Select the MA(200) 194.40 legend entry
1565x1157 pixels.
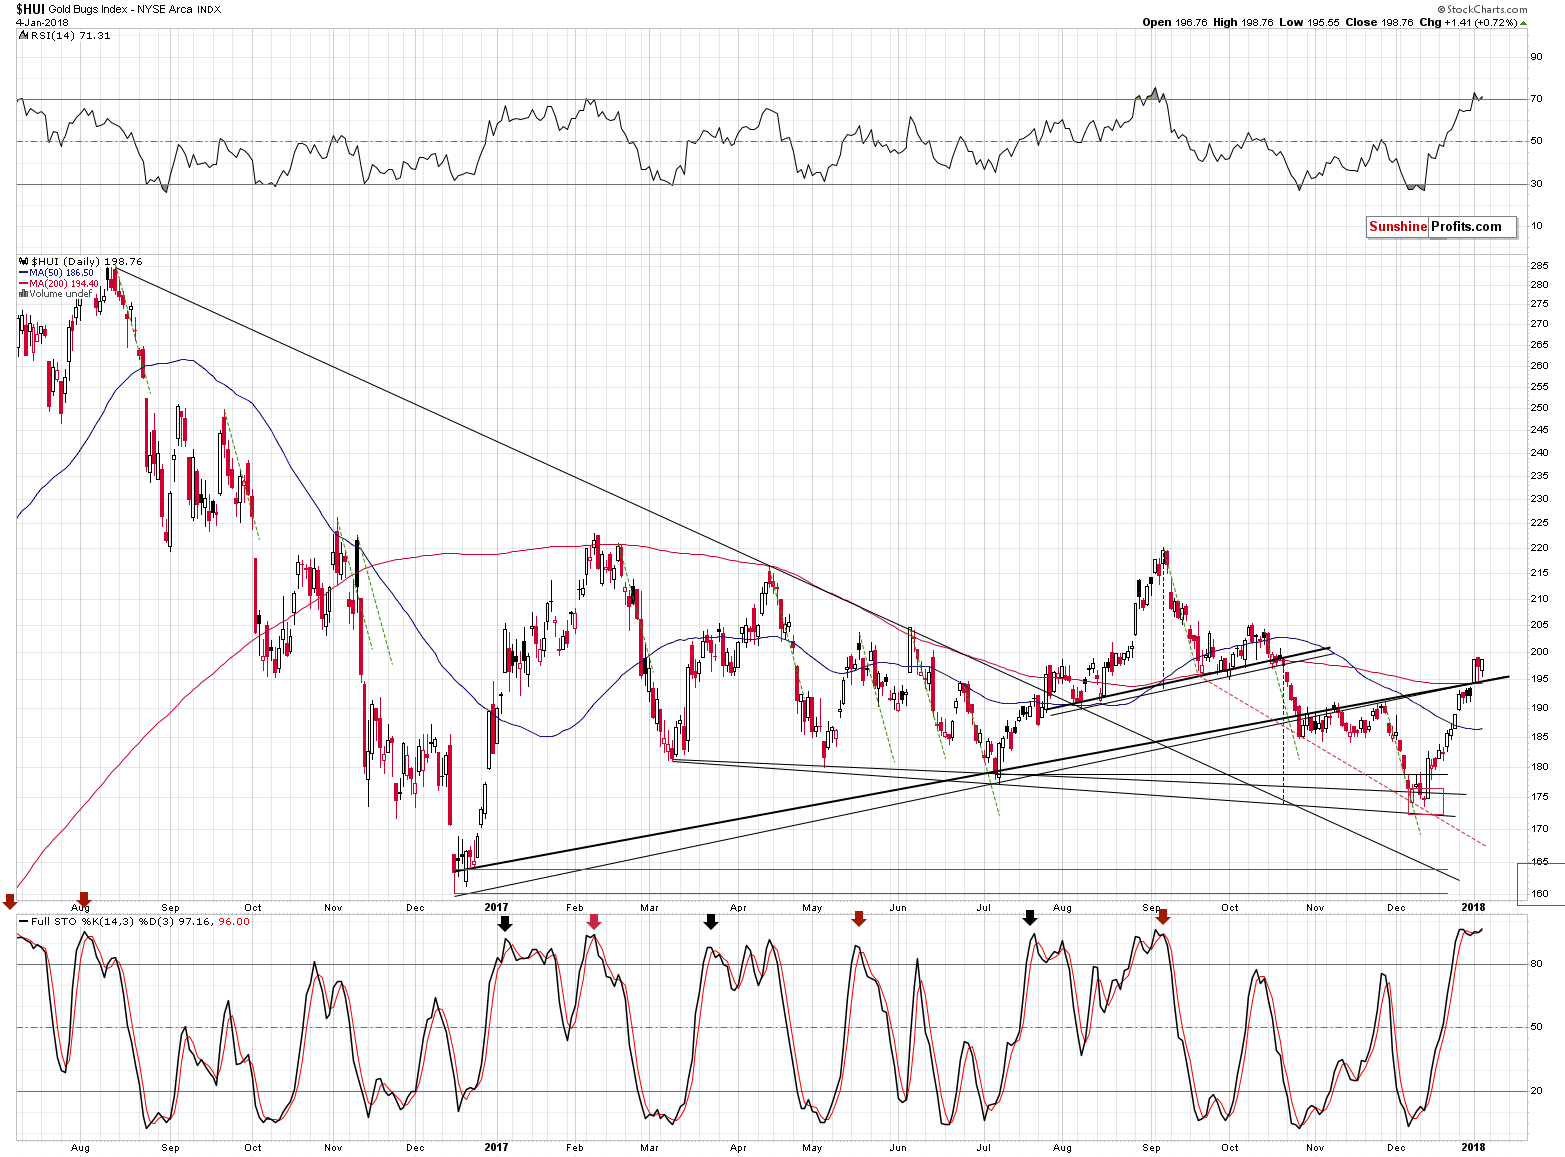pos(59,284)
